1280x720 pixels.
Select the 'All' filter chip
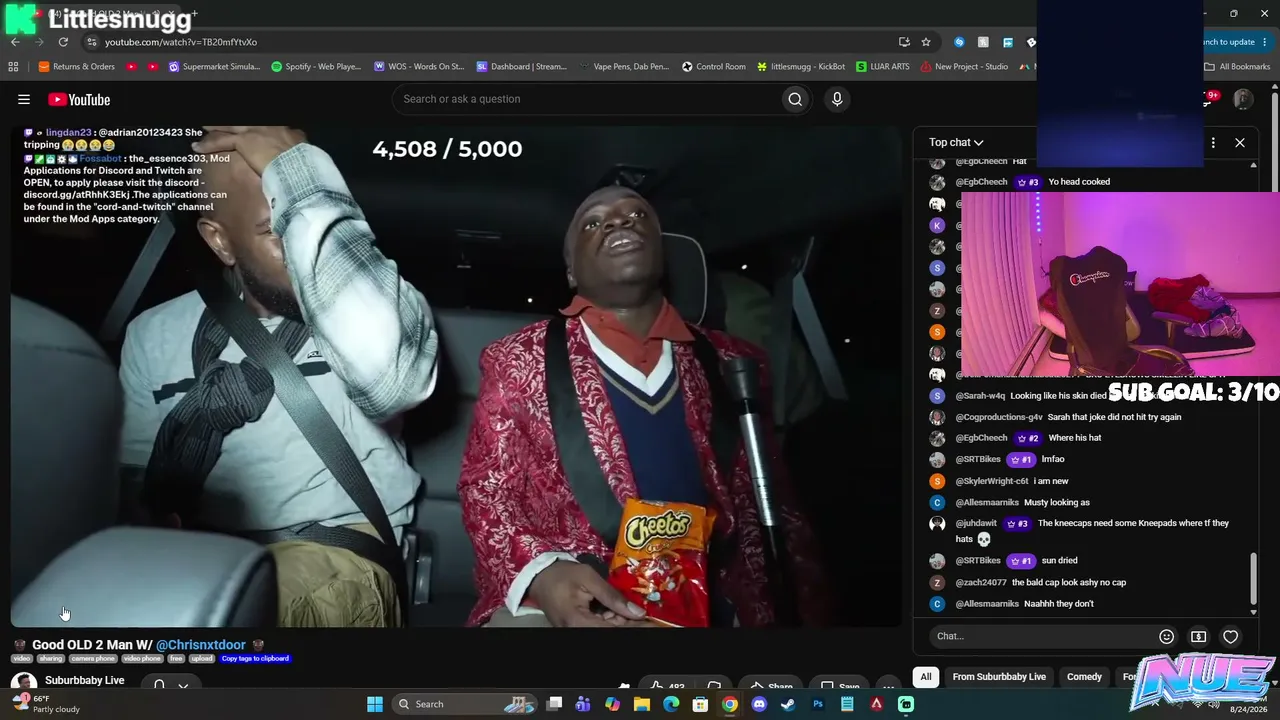(926, 677)
